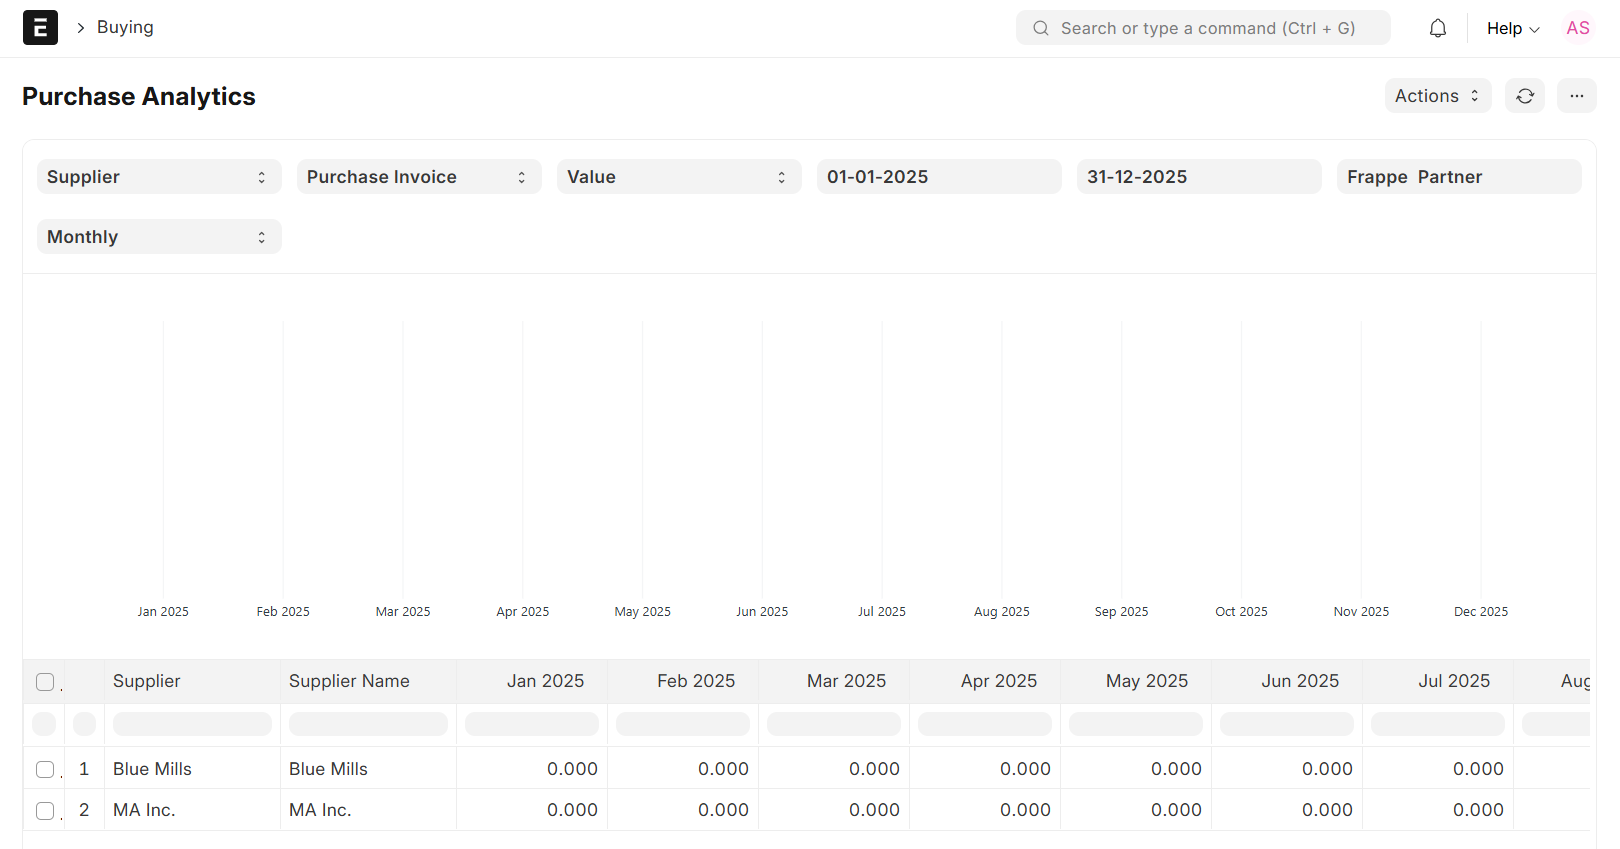1620x849 pixels.
Task: Open the AS user avatar menu
Action: point(1578,28)
